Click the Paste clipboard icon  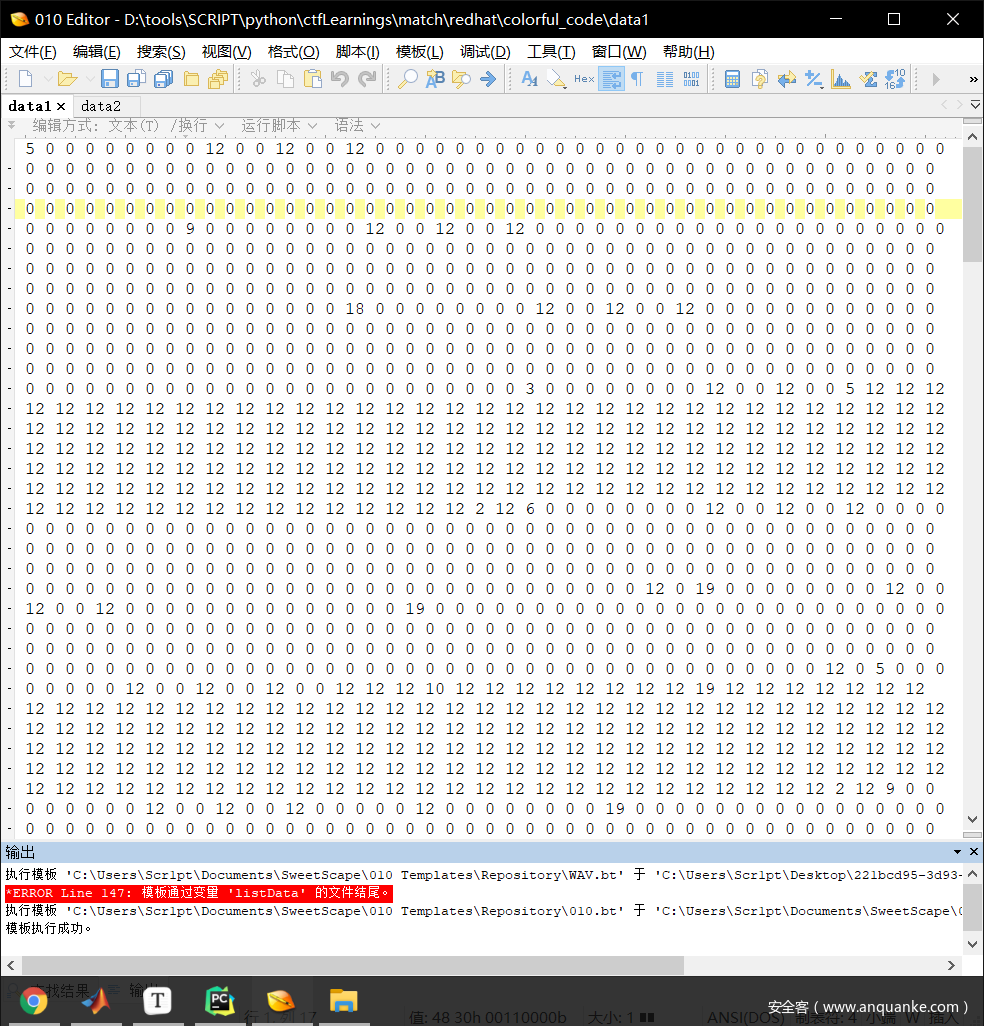point(313,79)
